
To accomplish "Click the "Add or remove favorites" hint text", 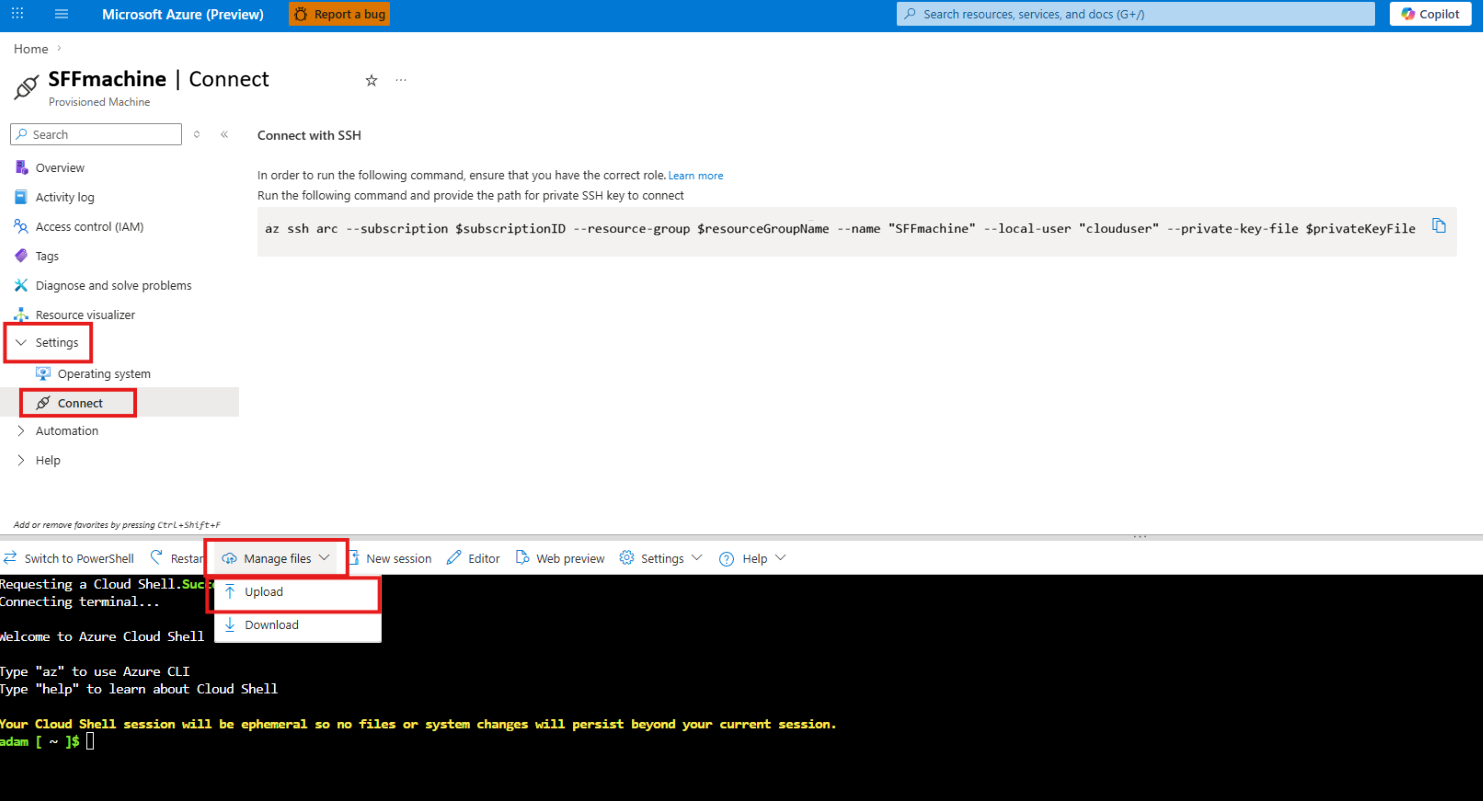I will (117, 524).
